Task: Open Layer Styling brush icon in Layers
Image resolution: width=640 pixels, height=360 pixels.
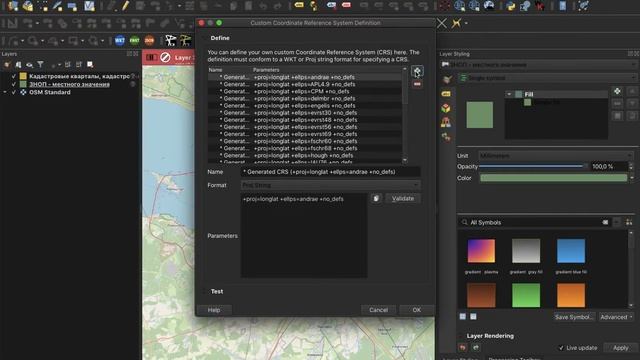Action: pos(7,64)
